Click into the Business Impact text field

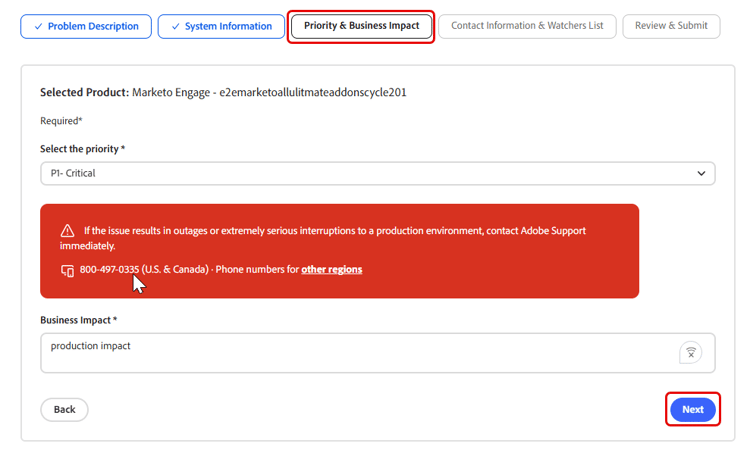(x=378, y=353)
